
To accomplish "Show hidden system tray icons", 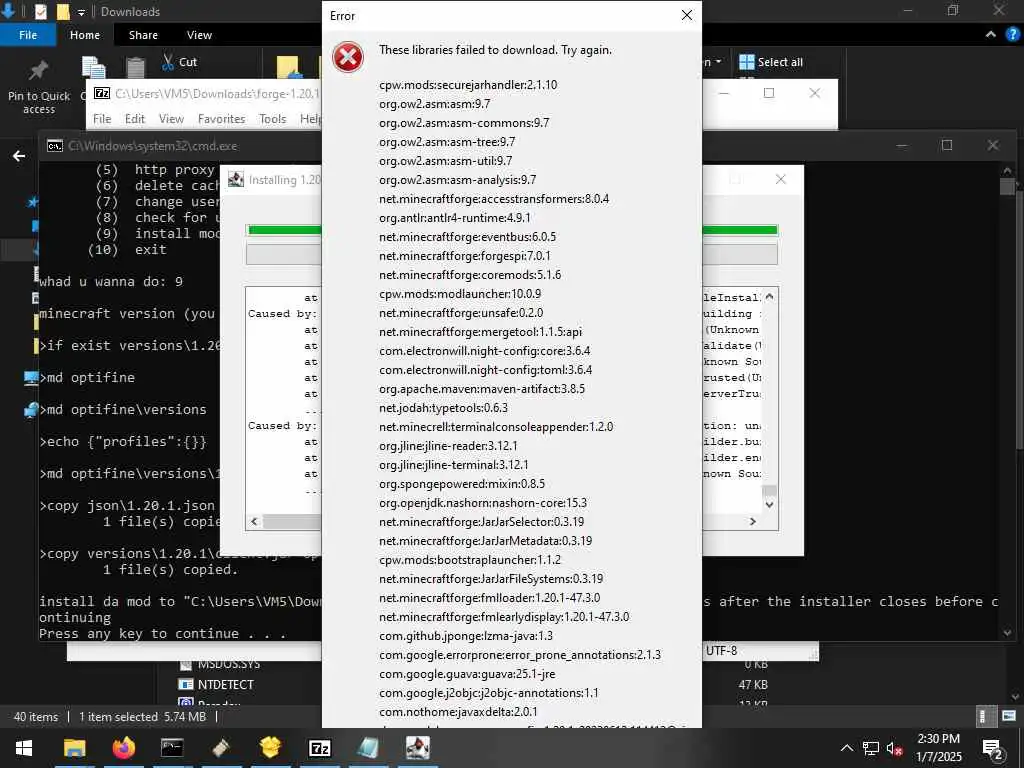I will 846,748.
